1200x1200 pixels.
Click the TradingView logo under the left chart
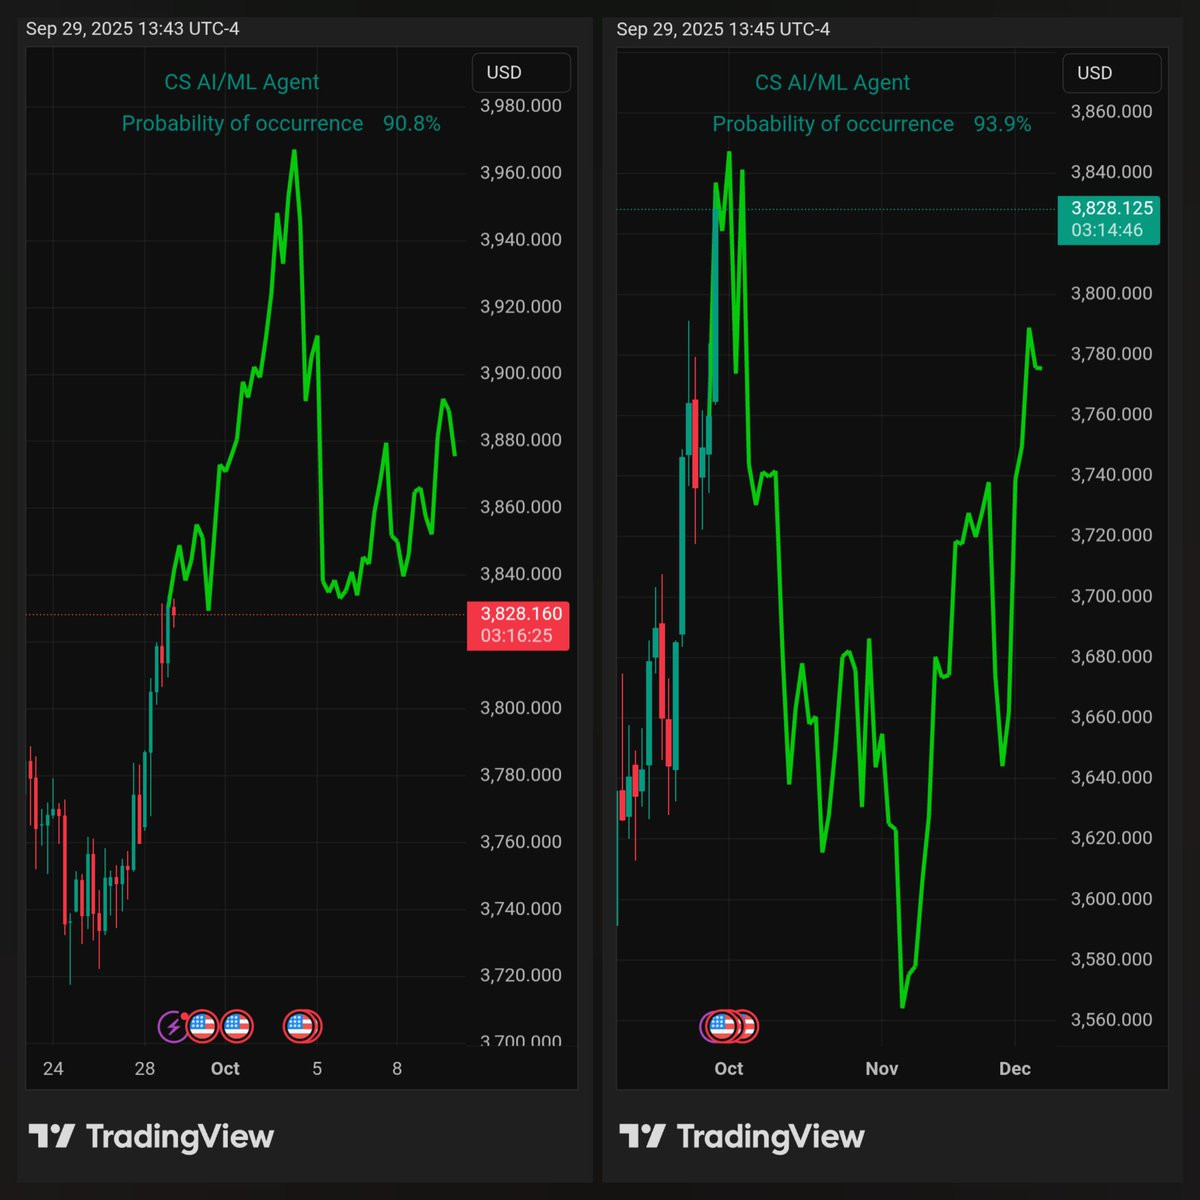(151, 1136)
